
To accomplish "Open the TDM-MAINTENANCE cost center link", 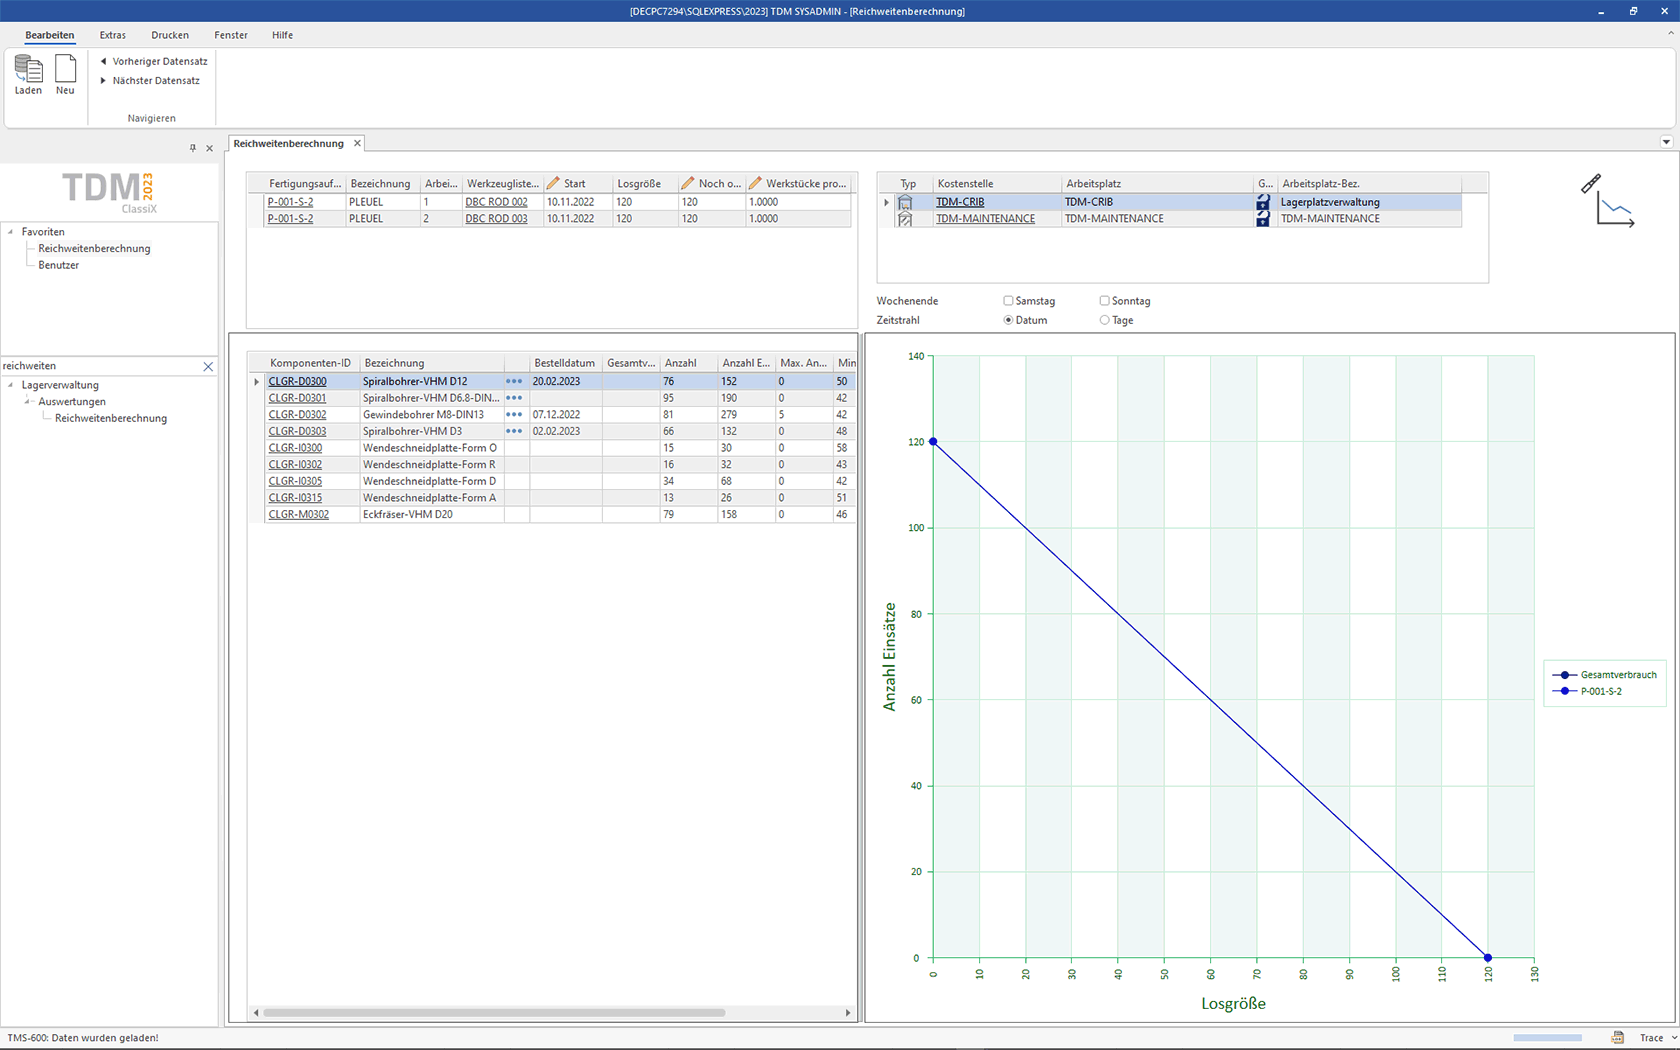I will pos(985,219).
